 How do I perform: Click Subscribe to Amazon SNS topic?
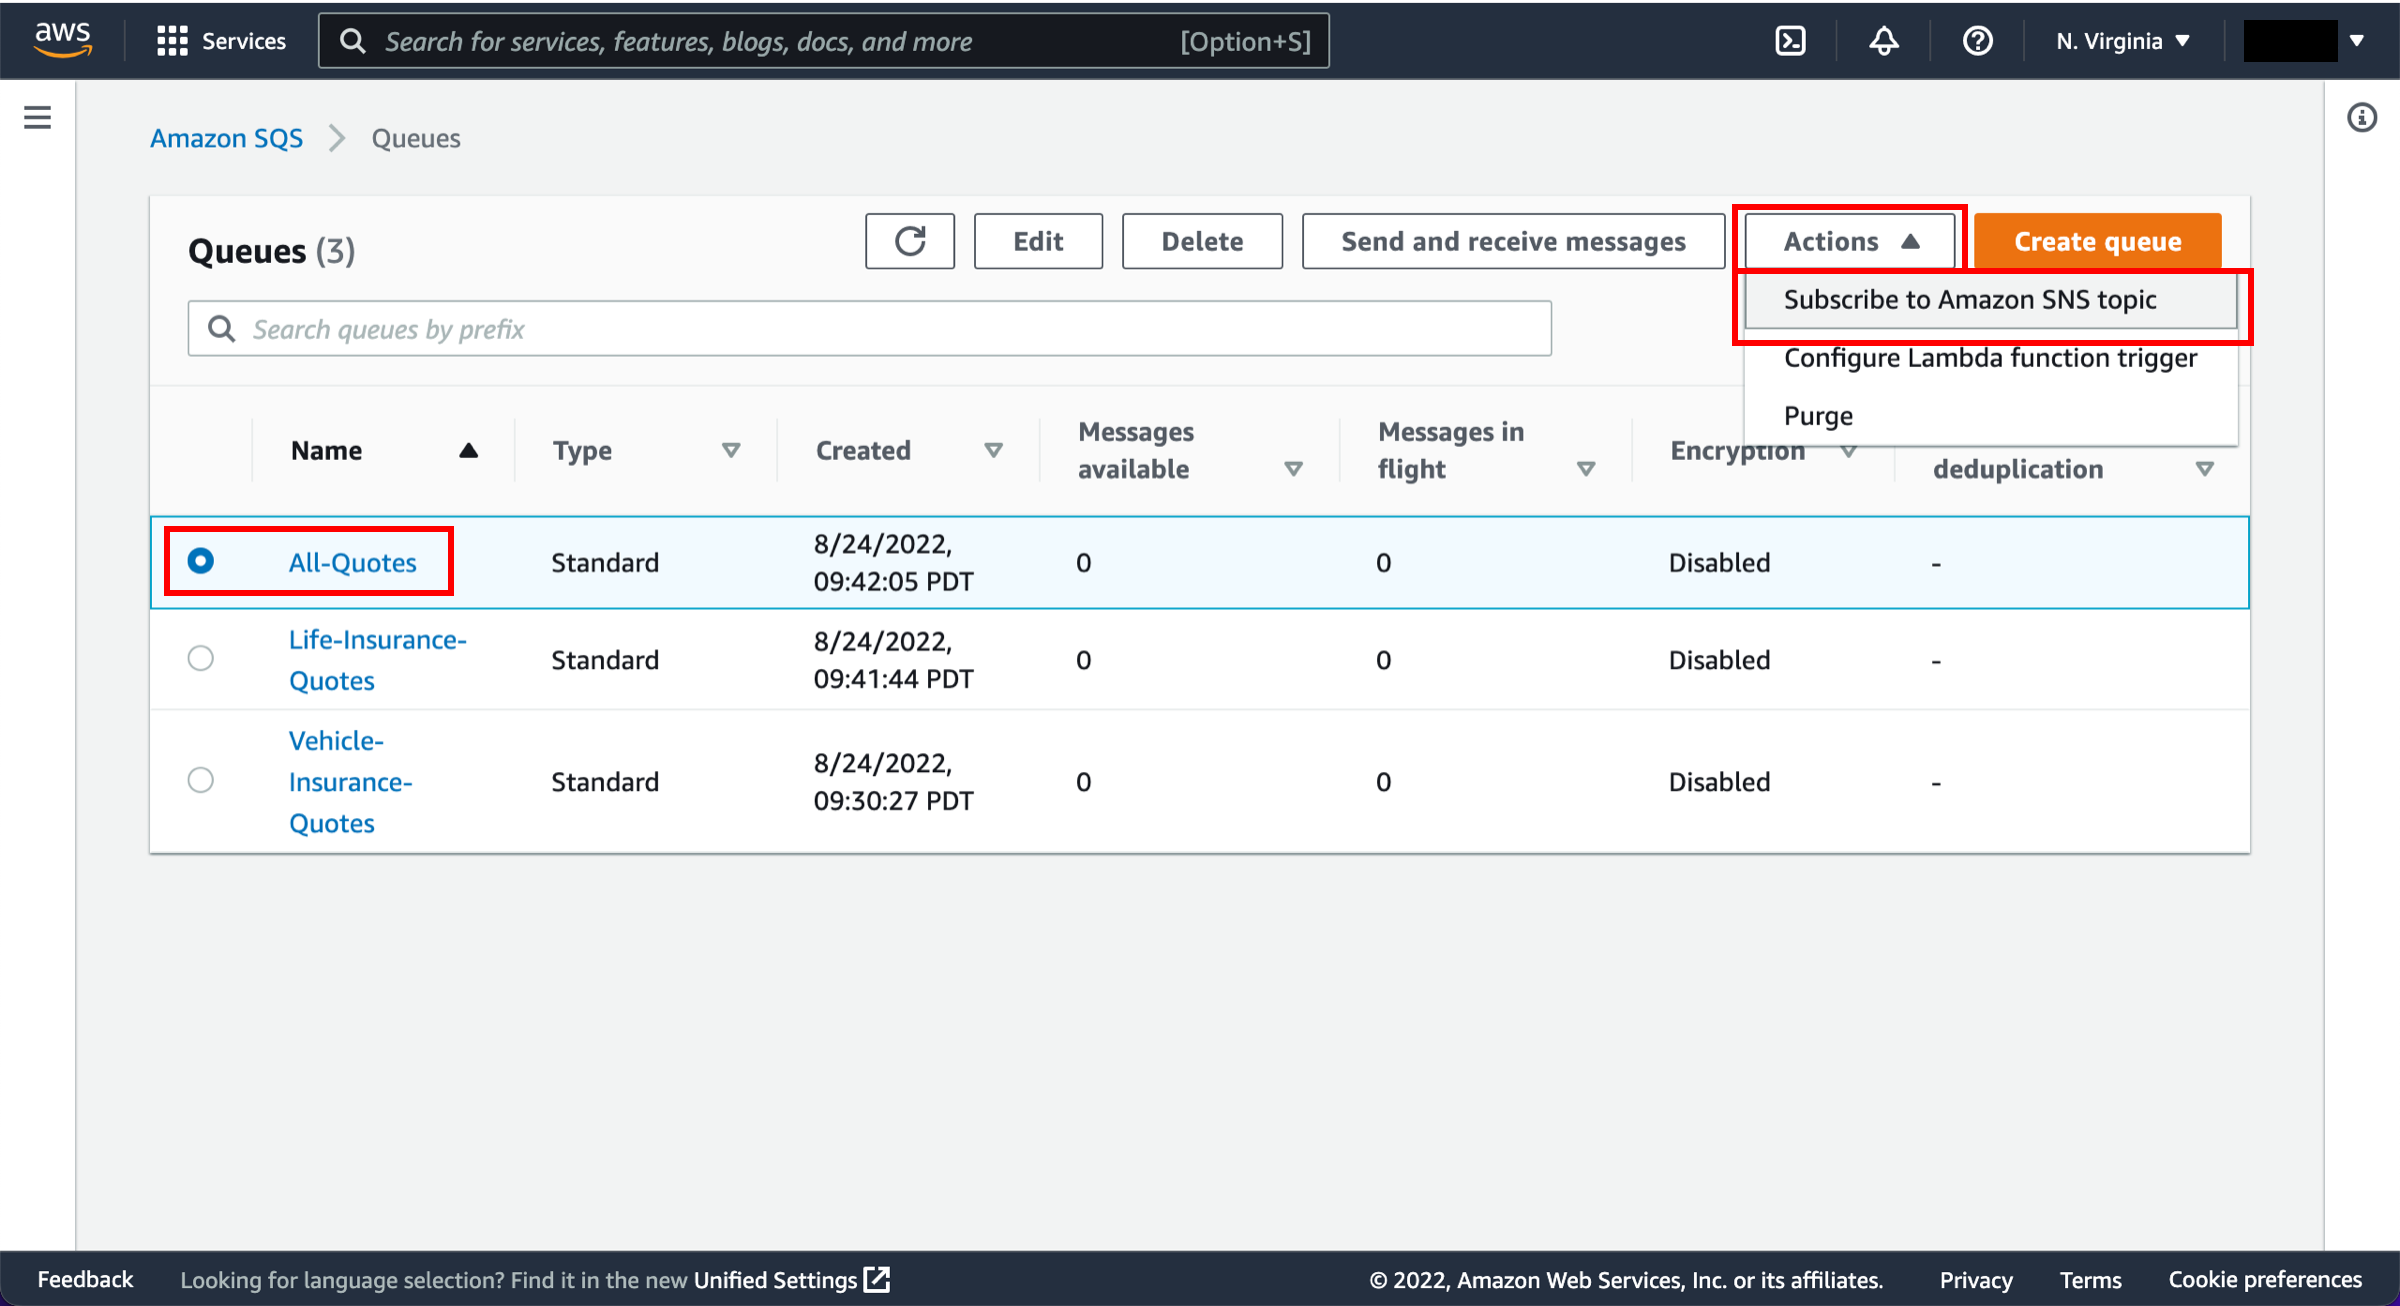point(1990,299)
